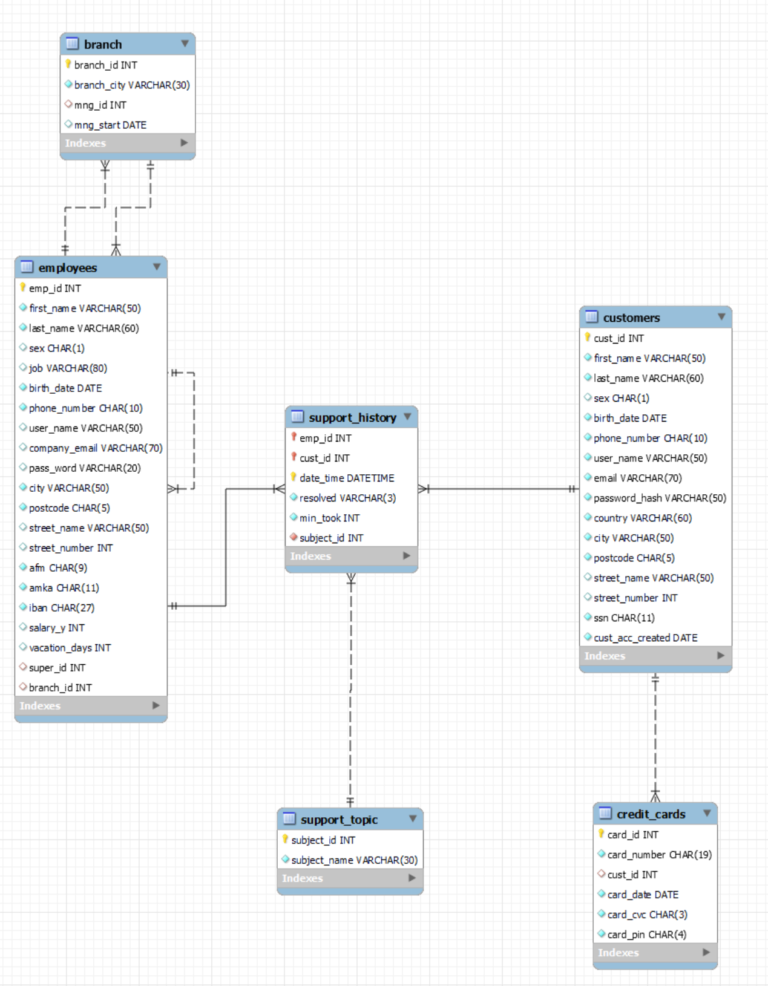Image resolution: width=768 pixels, height=986 pixels.
Task: Expand Indexes section of branch table
Action: pos(184,143)
